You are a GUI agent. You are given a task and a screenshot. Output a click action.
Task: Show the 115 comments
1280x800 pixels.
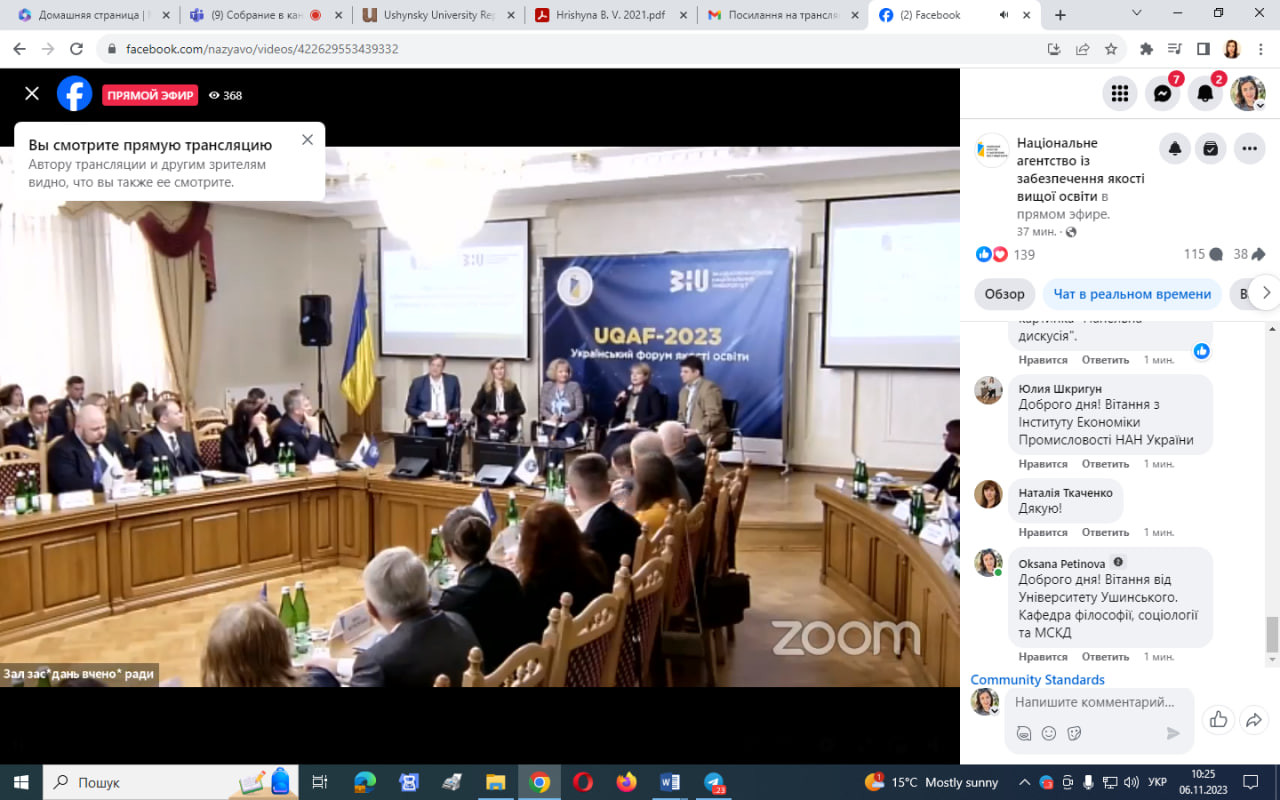(x=1203, y=254)
